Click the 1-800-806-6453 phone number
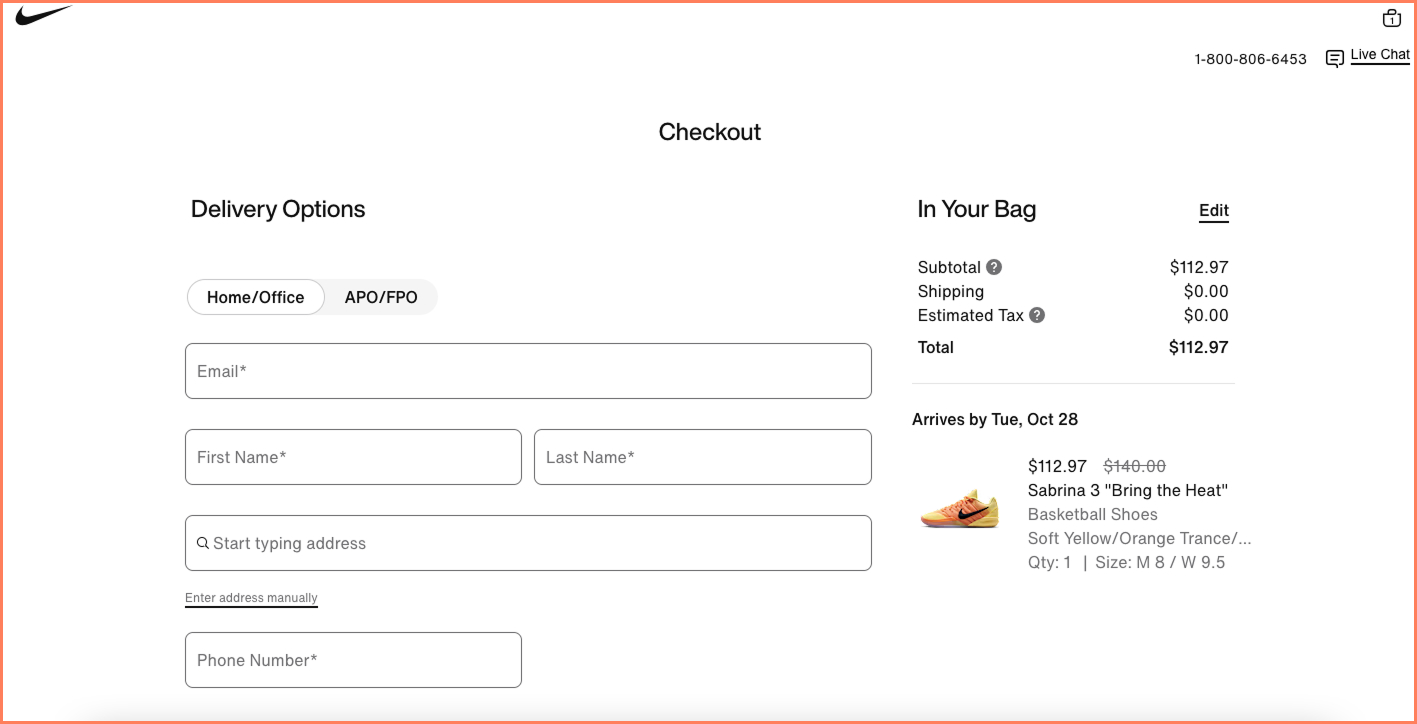This screenshot has height=724, width=1417. click(1250, 59)
